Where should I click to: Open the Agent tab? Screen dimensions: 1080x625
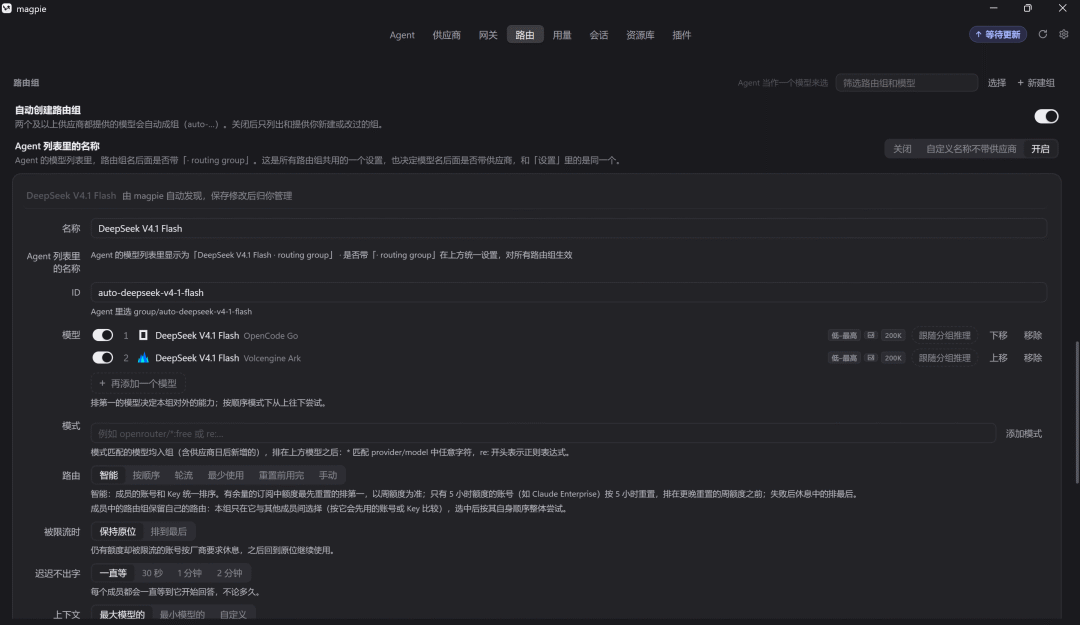click(x=402, y=35)
